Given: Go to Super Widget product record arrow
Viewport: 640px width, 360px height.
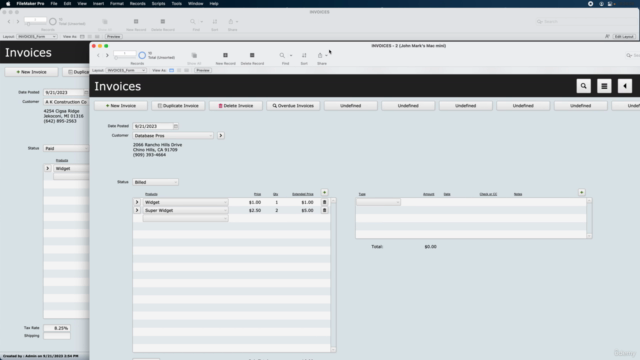Looking at the screenshot, I should pos(137,210).
